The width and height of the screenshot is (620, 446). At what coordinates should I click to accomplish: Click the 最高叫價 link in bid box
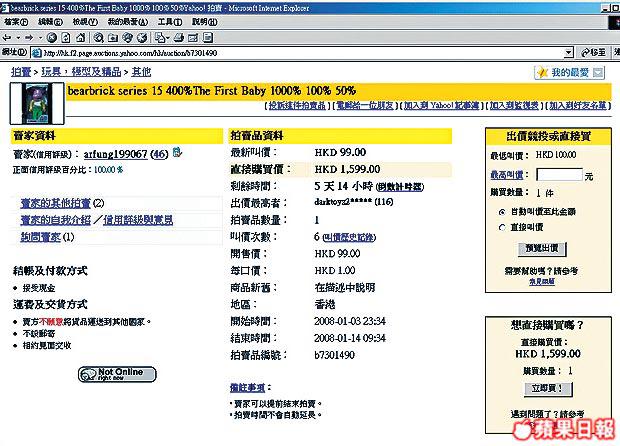point(507,174)
